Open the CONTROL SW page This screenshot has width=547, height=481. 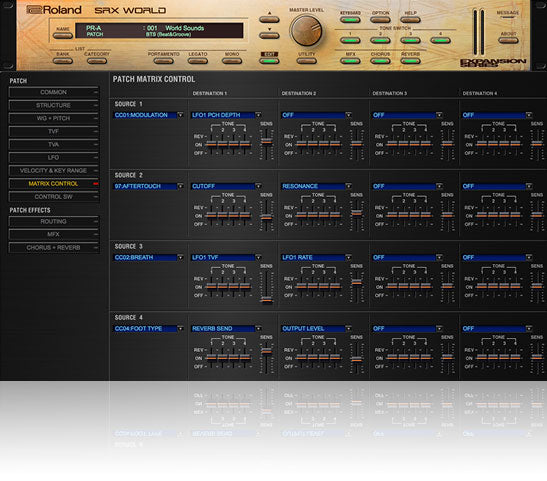click(54, 197)
